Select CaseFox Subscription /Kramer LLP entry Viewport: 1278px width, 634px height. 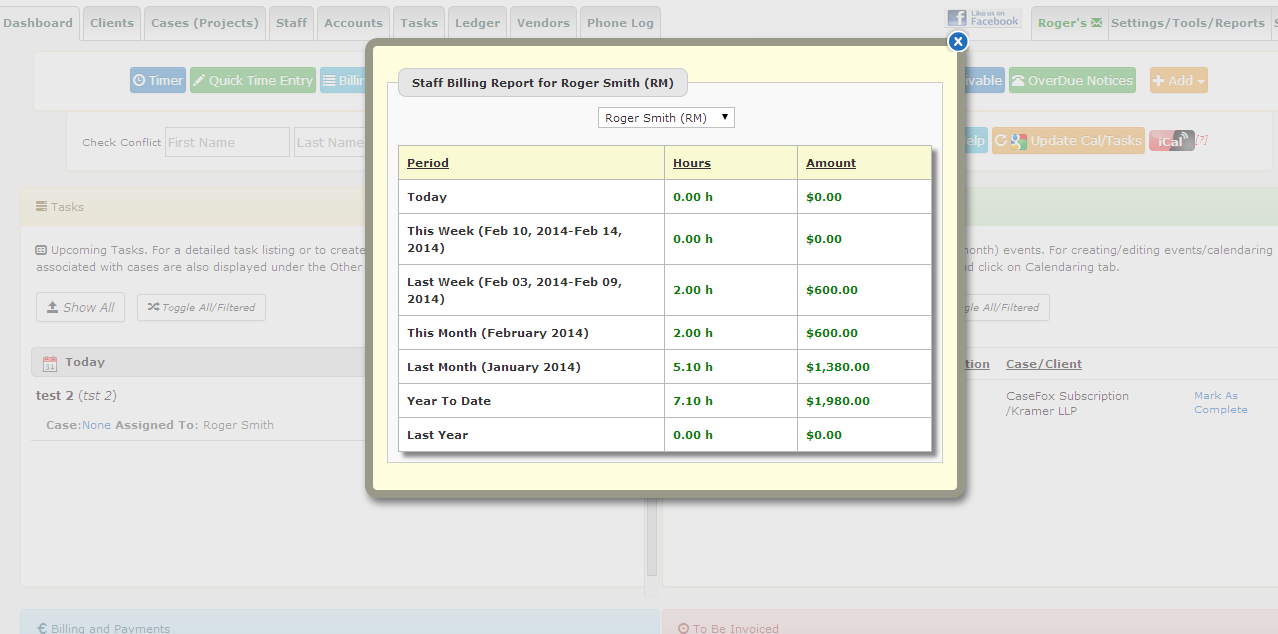[x=1067, y=403]
